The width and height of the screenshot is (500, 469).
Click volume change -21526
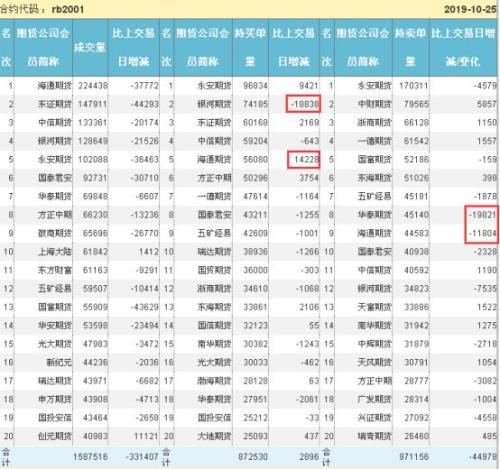pyautogui.click(x=144, y=141)
